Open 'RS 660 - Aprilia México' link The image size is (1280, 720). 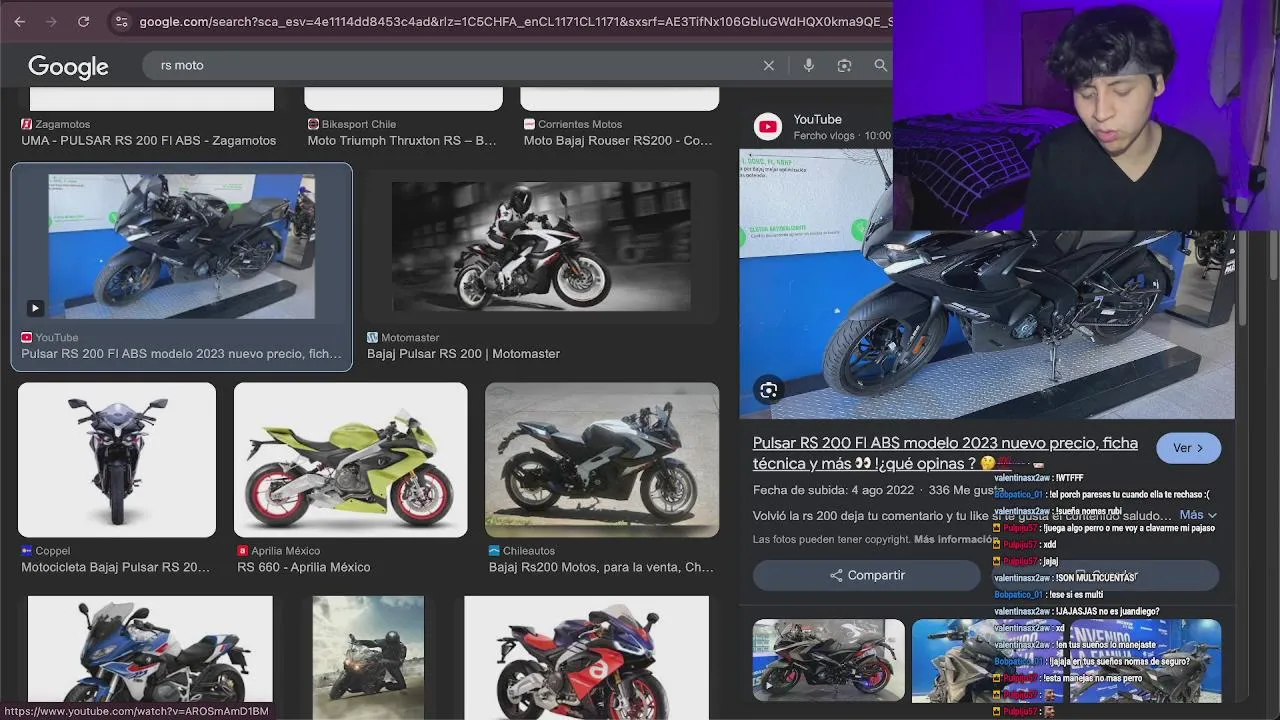(304, 567)
